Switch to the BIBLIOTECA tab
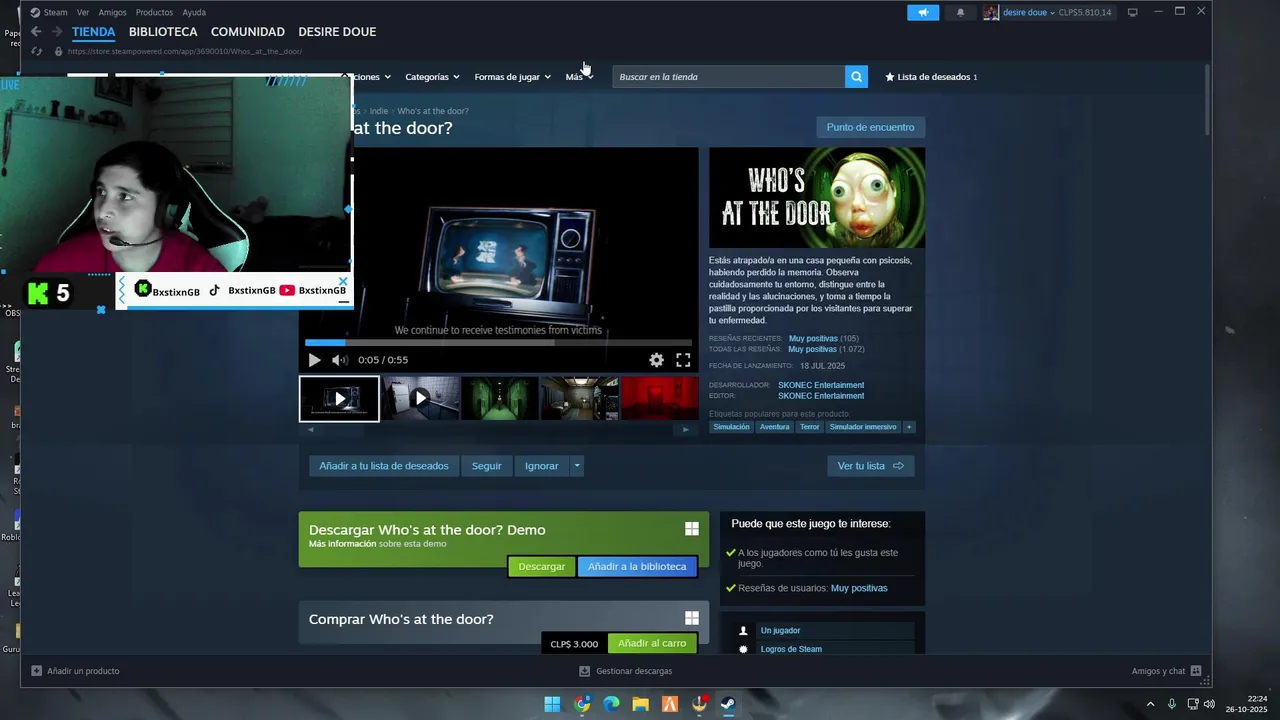 pos(163,32)
